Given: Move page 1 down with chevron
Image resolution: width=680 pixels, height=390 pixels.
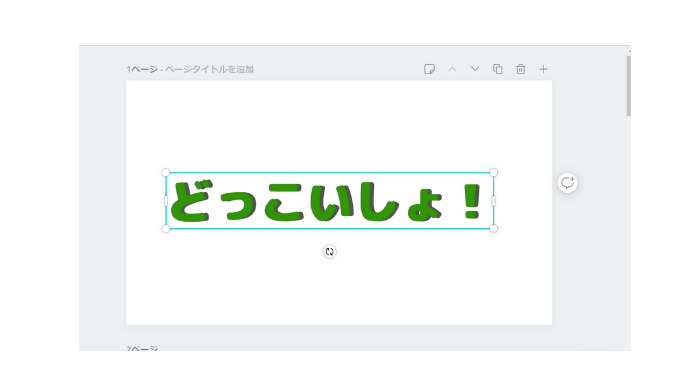Looking at the screenshot, I should (475, 69).
